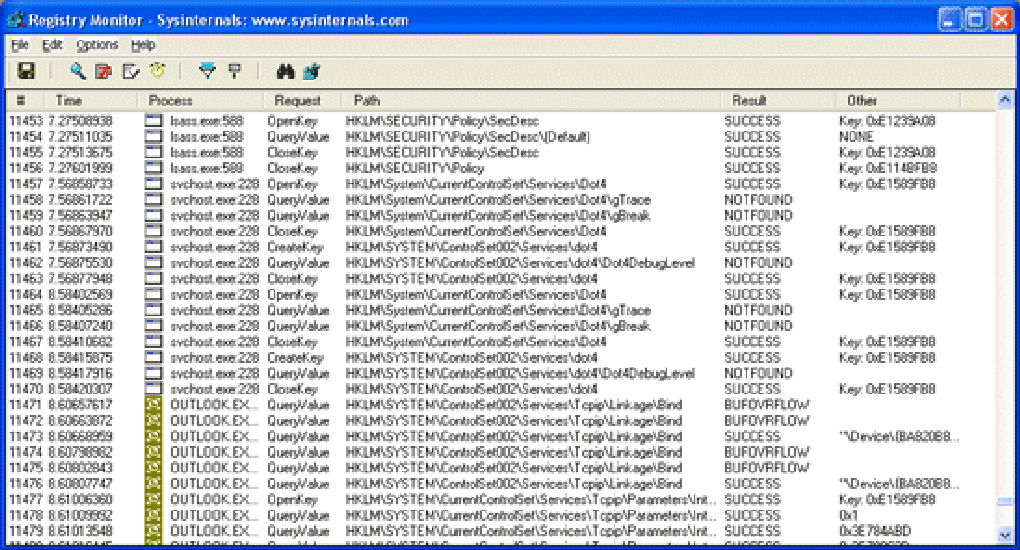Click the Other column header

898,101
